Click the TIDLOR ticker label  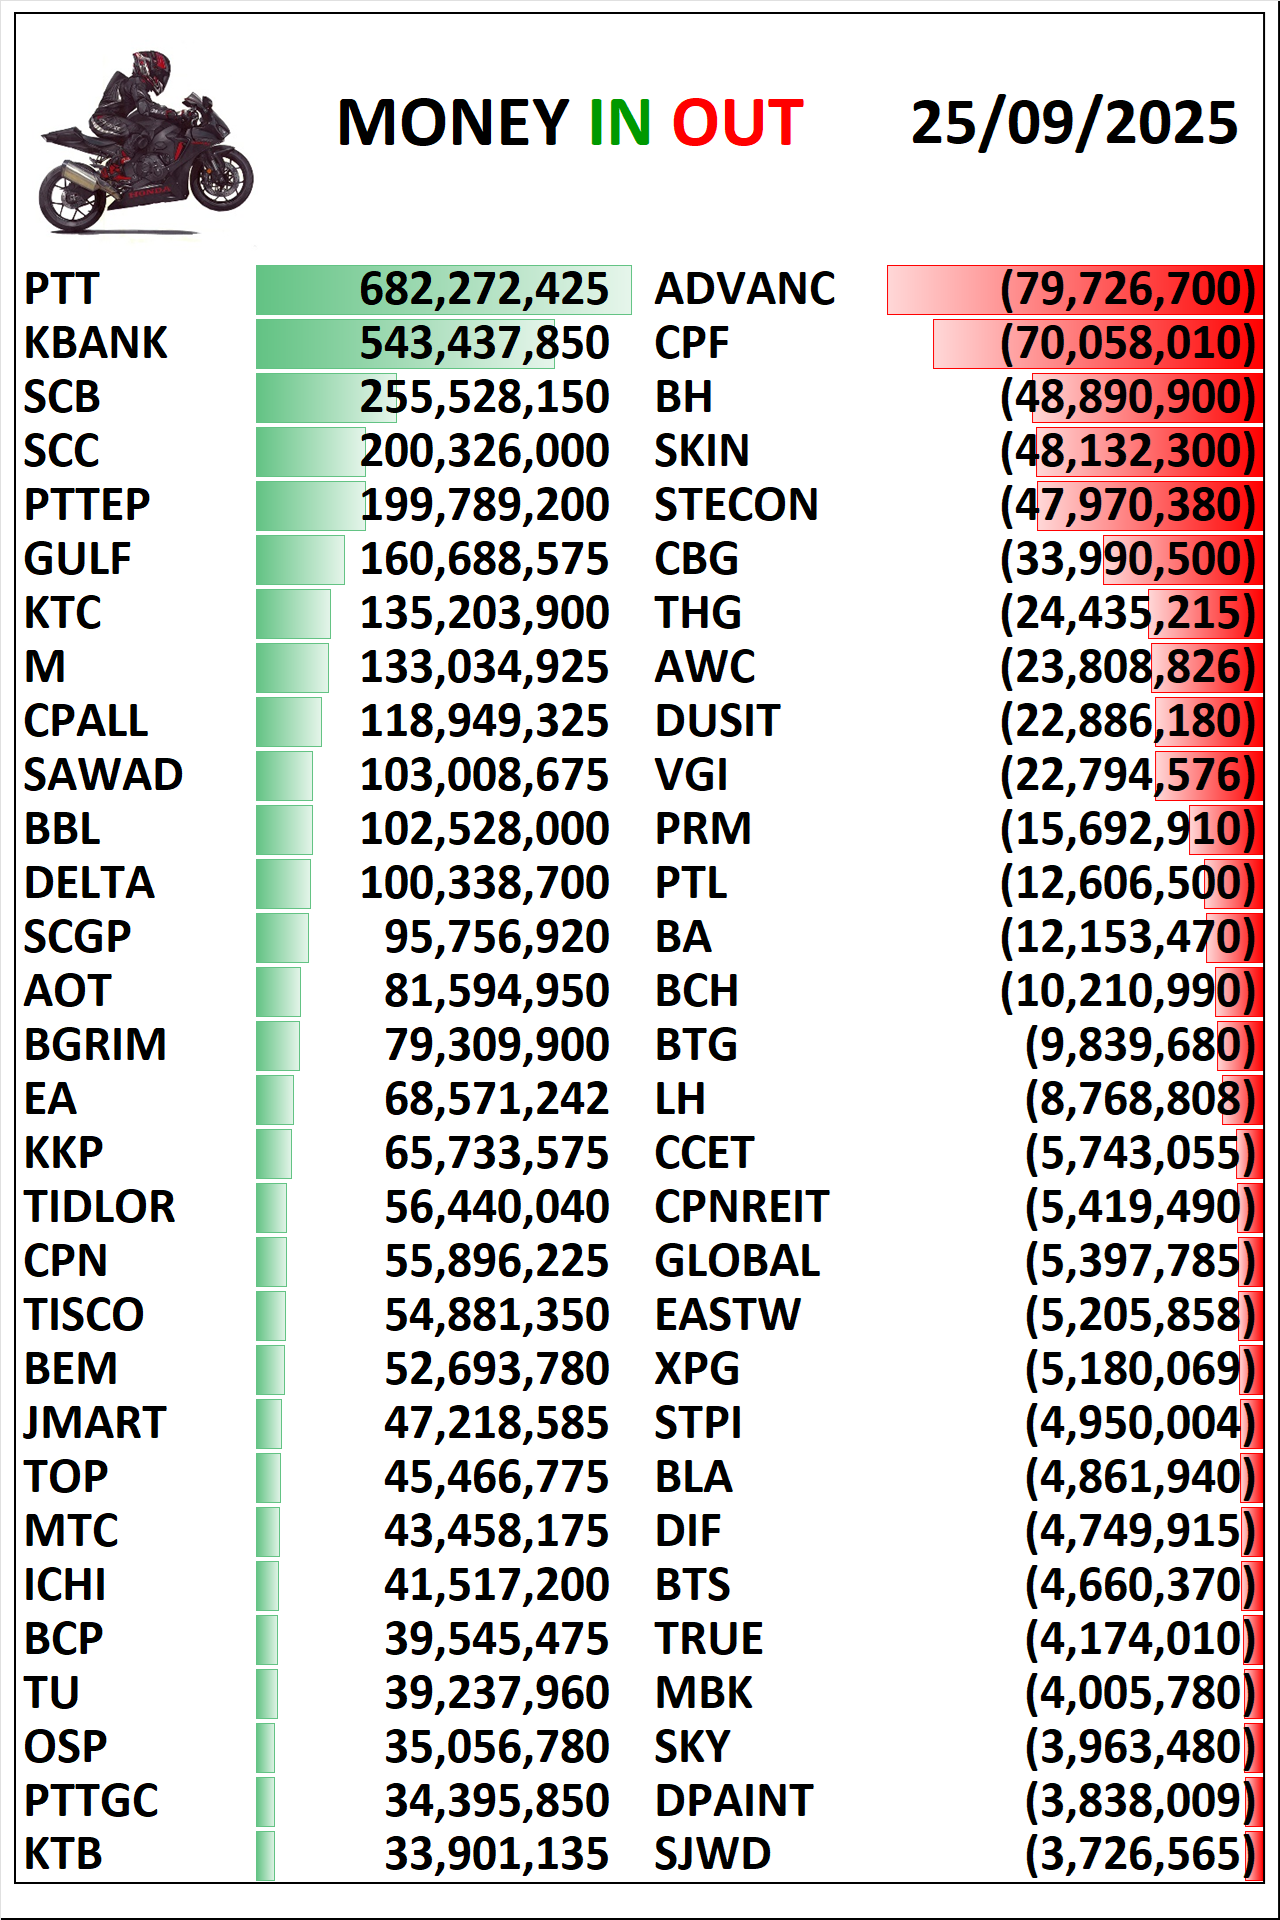pyautogui.click(x=99, y=1208)
